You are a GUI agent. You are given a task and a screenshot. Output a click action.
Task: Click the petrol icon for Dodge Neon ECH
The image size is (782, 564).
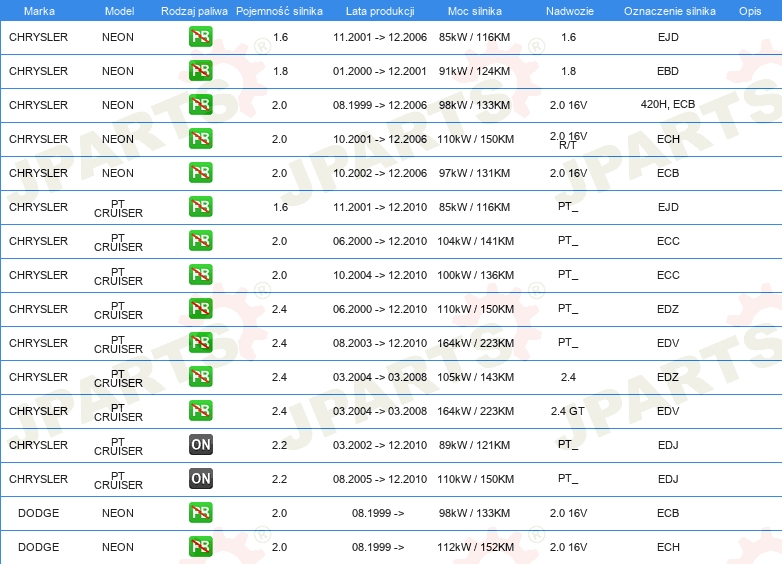click(200, 547)
